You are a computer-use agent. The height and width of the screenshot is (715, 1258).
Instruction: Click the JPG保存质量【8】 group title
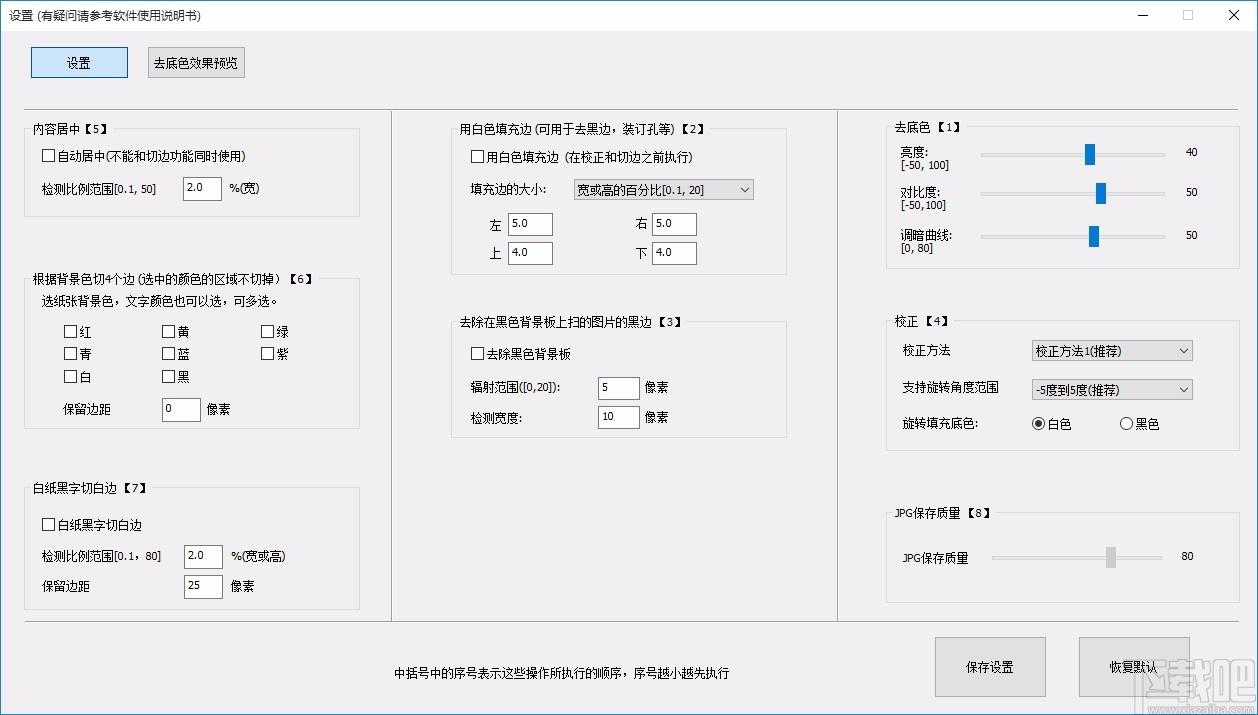tap(943, 513)
